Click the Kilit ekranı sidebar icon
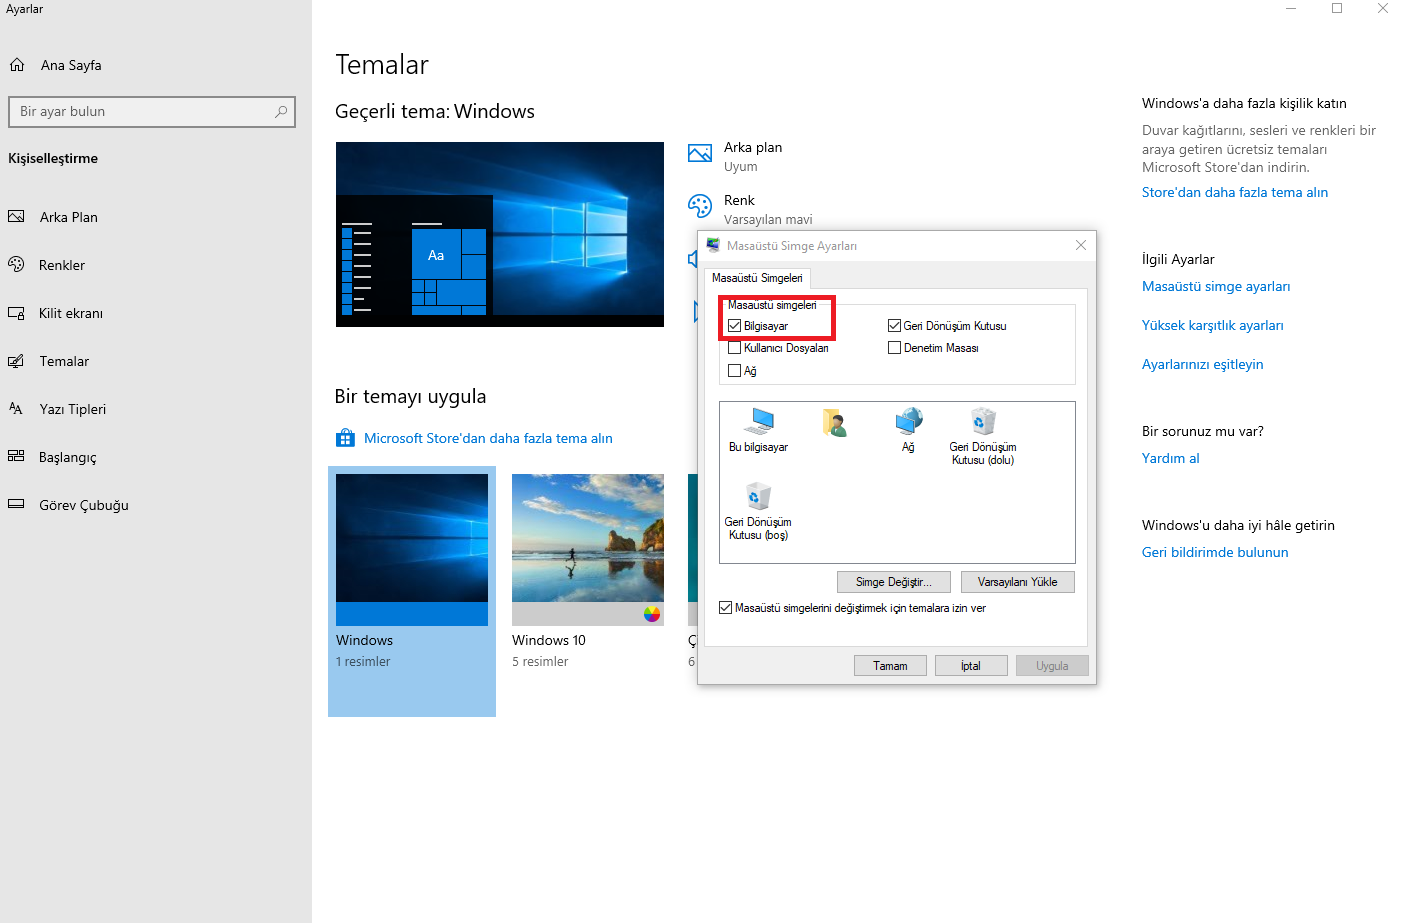The image size is (1403, 923). [x=16, y=313]
